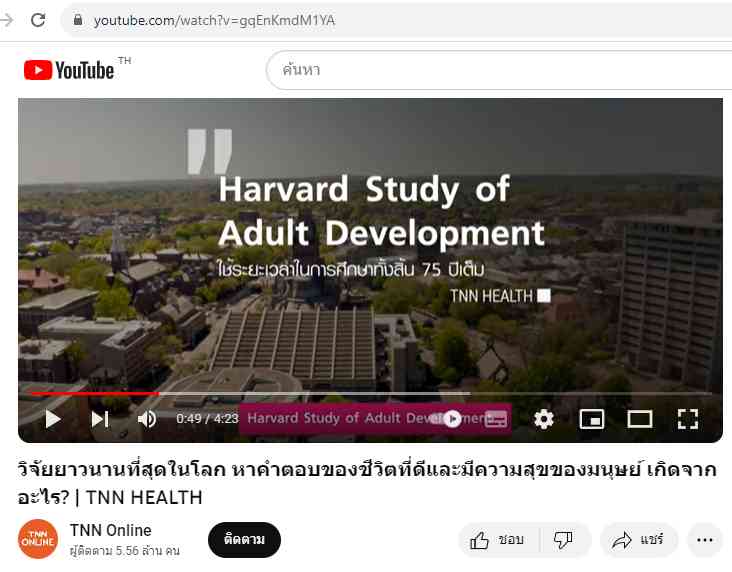Open the video settings gear
Viewport: 732px width, 572px height.
pos(544,419)
